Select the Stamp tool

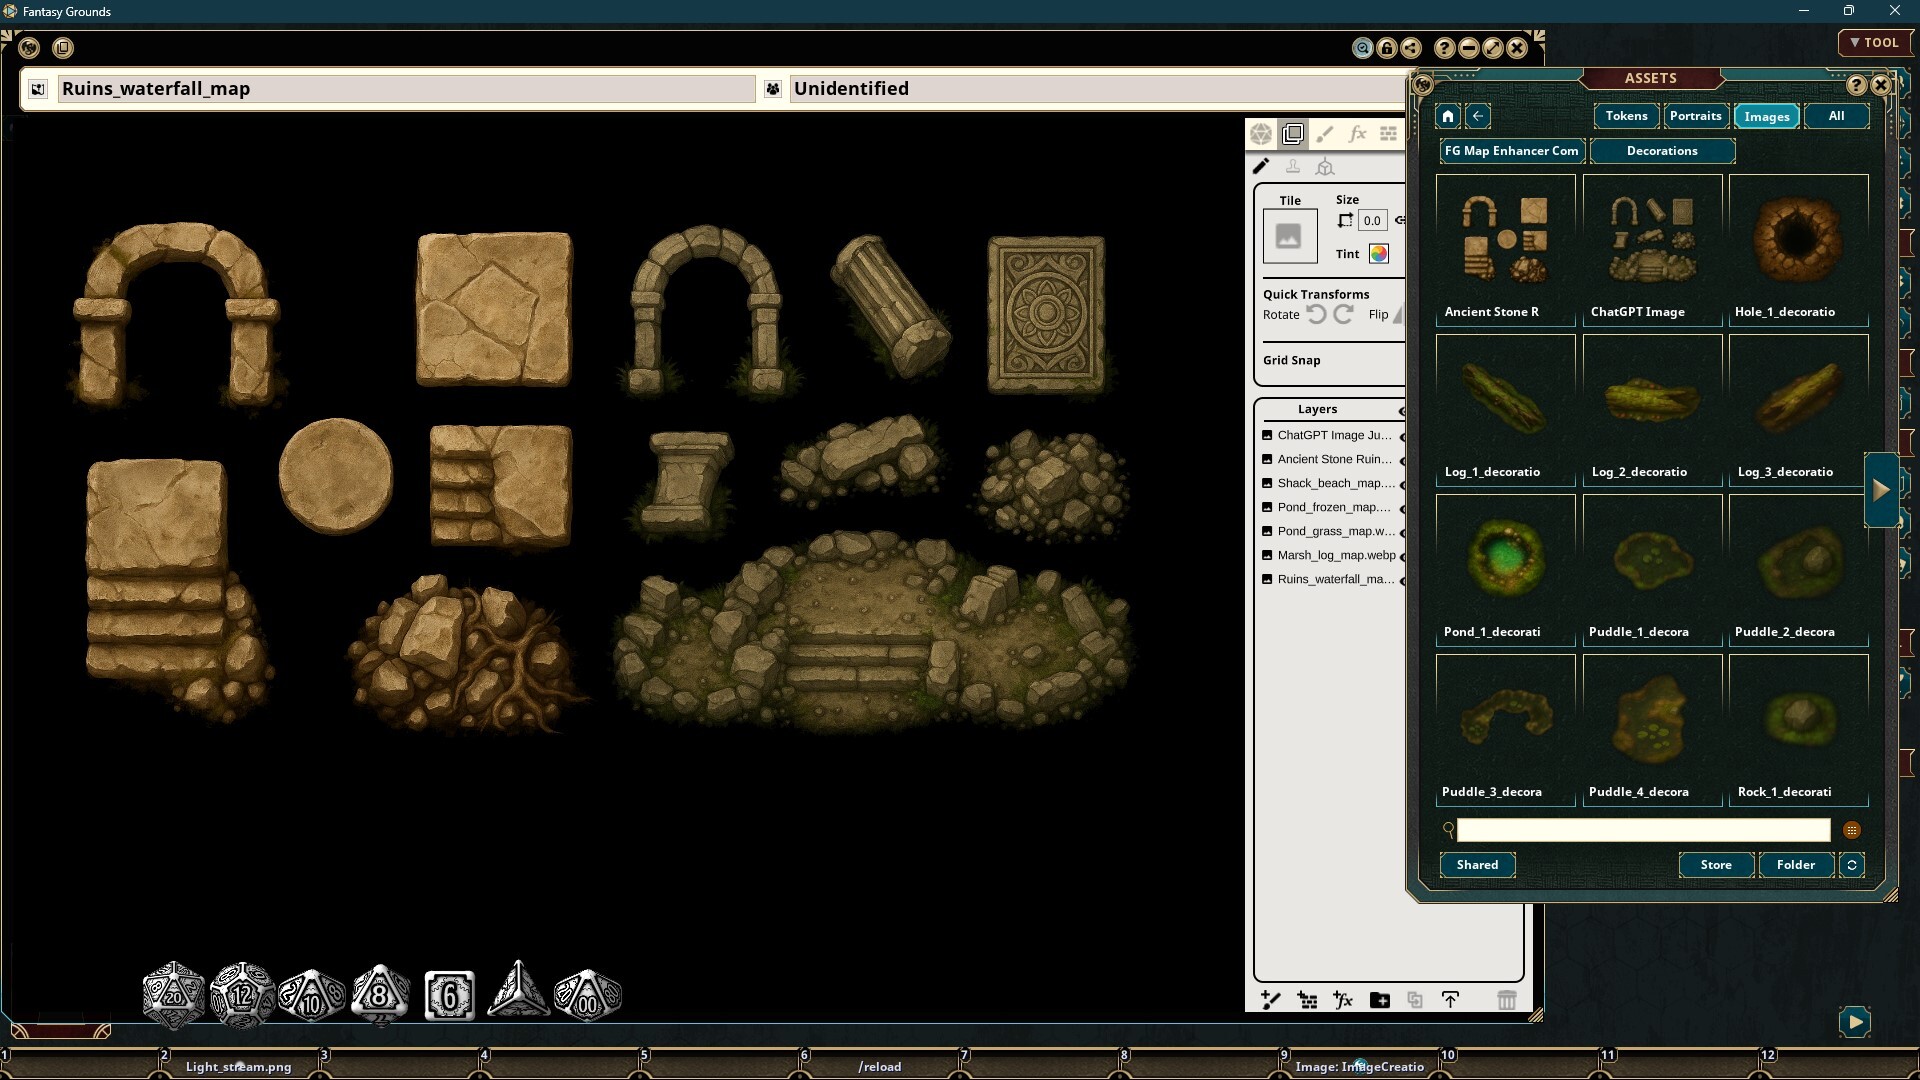(x=1294, y=166)
